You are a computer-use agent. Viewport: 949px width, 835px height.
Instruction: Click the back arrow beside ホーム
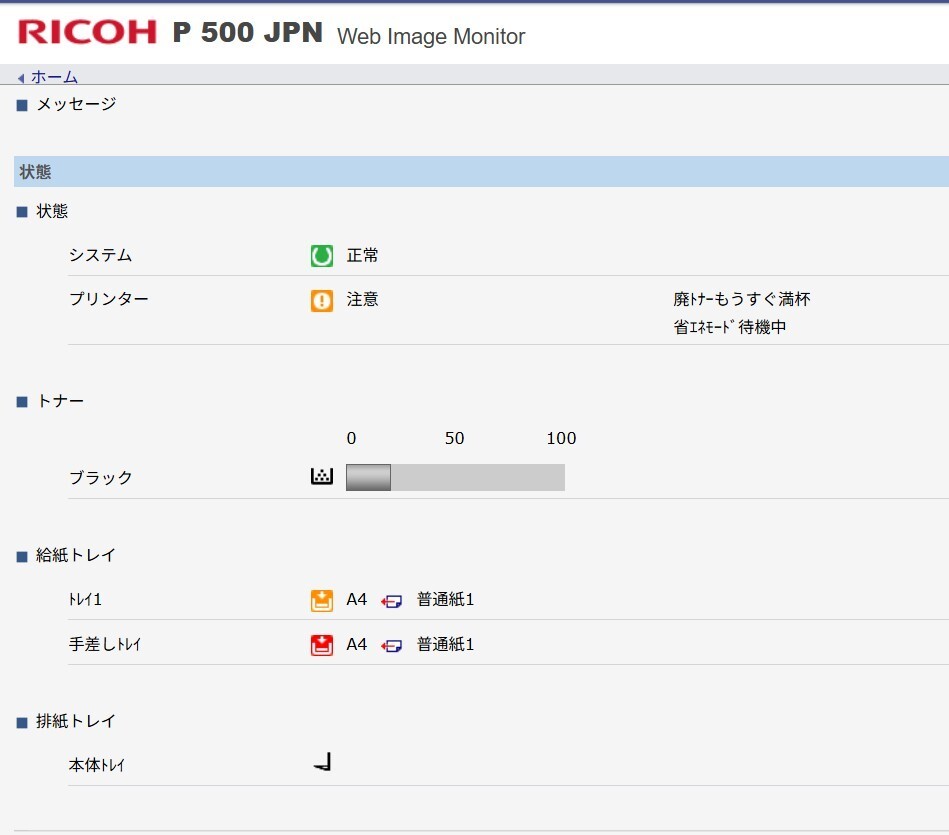pos(21,78)
